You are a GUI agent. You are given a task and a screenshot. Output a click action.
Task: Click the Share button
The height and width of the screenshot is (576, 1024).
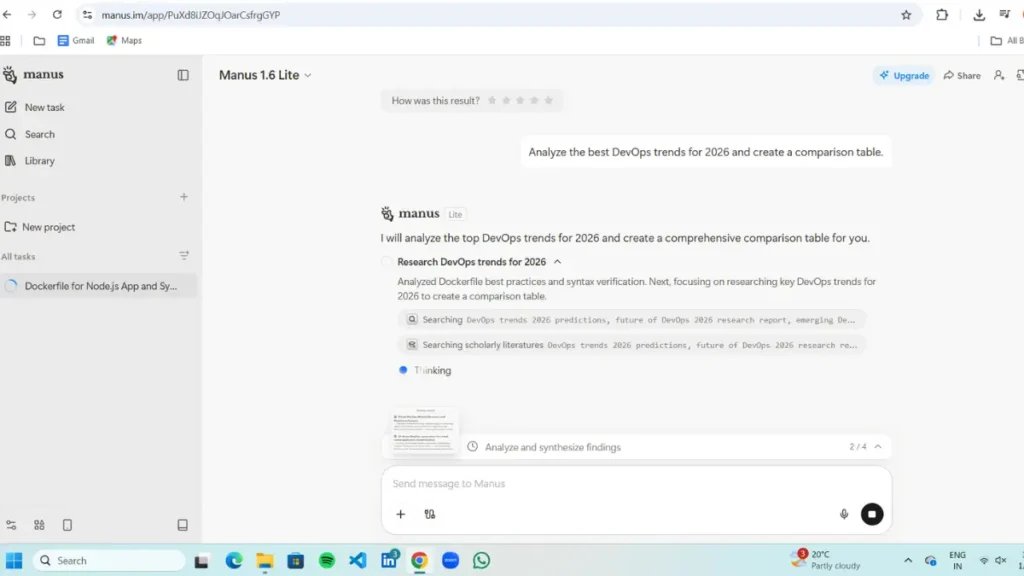(962, 75)
